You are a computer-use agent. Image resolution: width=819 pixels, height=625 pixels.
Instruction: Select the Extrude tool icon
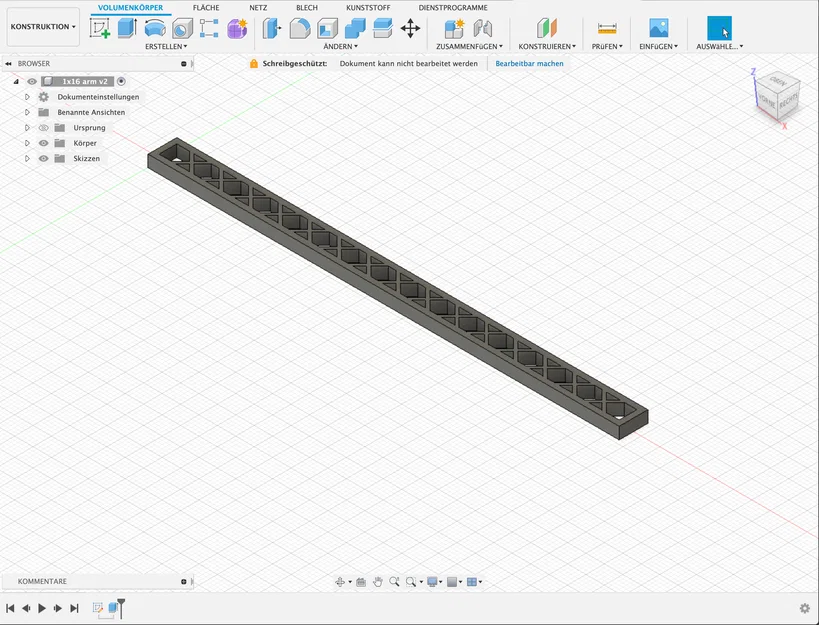click(127, 28)
